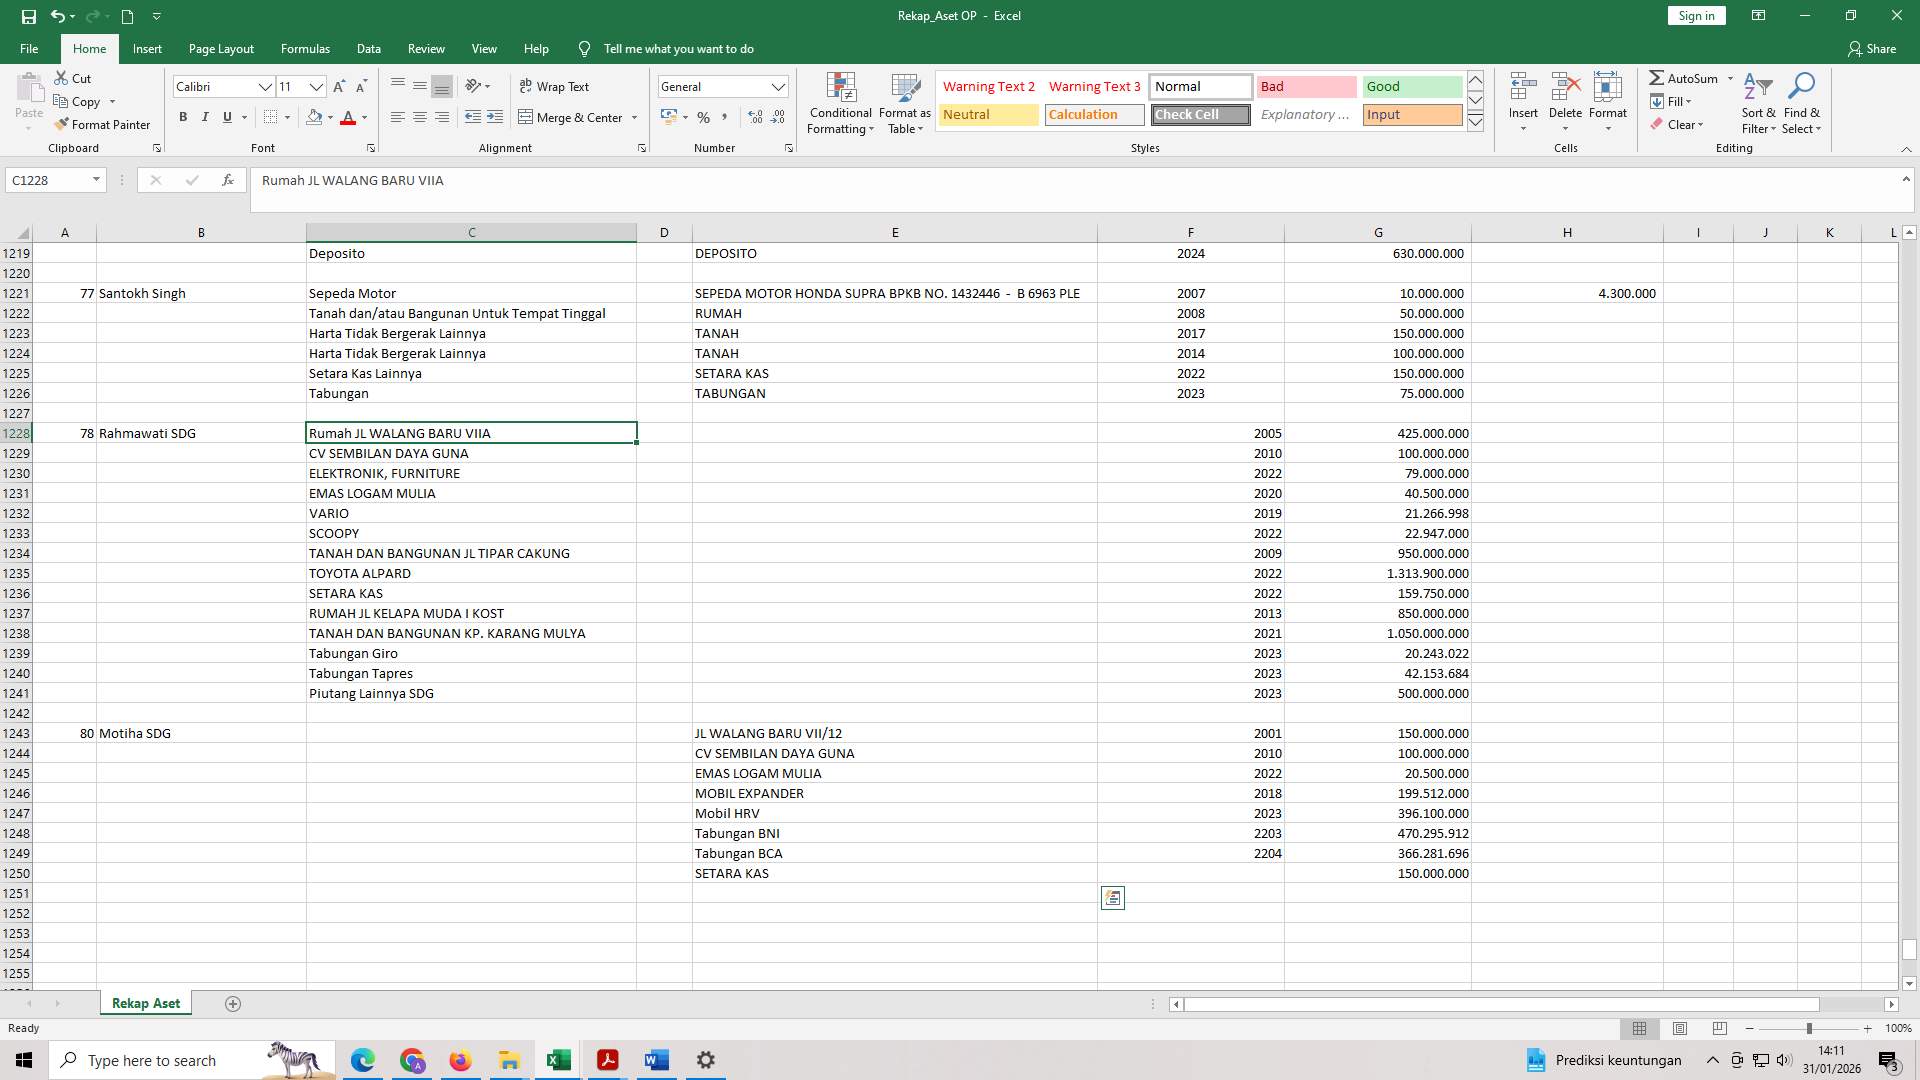Open the Format Painter tool
The height and width of the screenshot is (1080, 1920).
tap(103, 124)
